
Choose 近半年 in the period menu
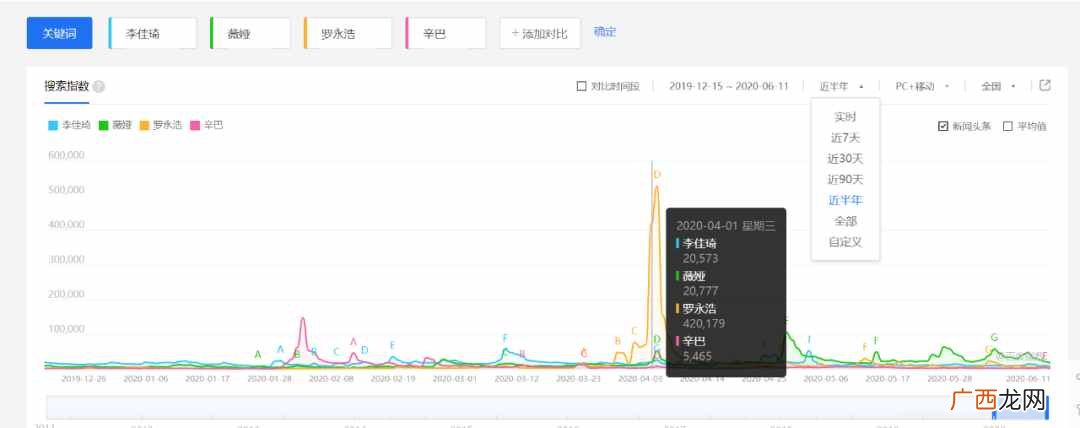845,201
